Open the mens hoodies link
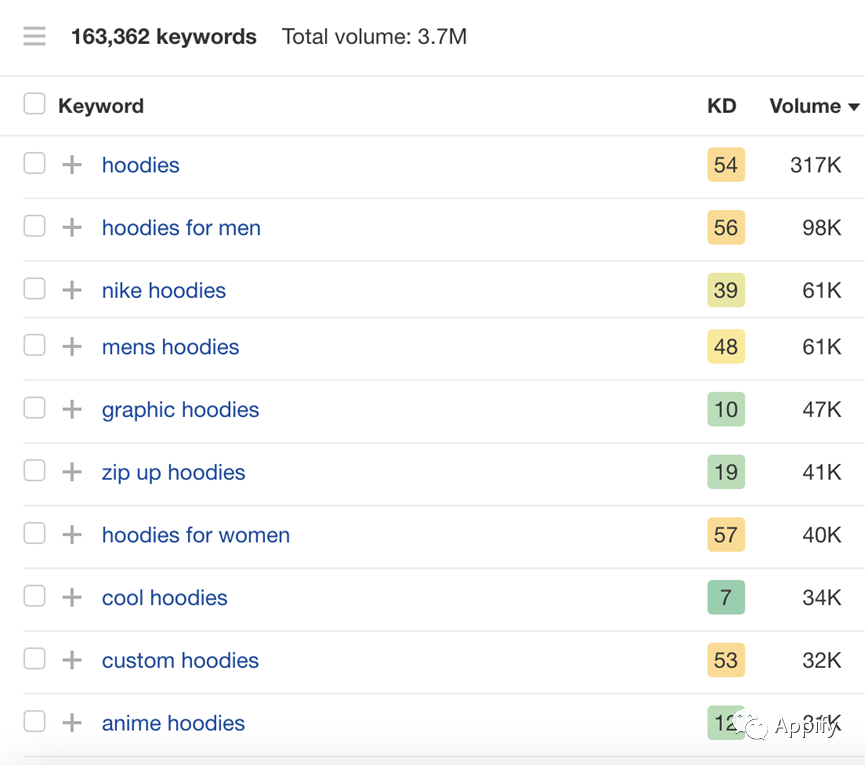 [170, 347]
